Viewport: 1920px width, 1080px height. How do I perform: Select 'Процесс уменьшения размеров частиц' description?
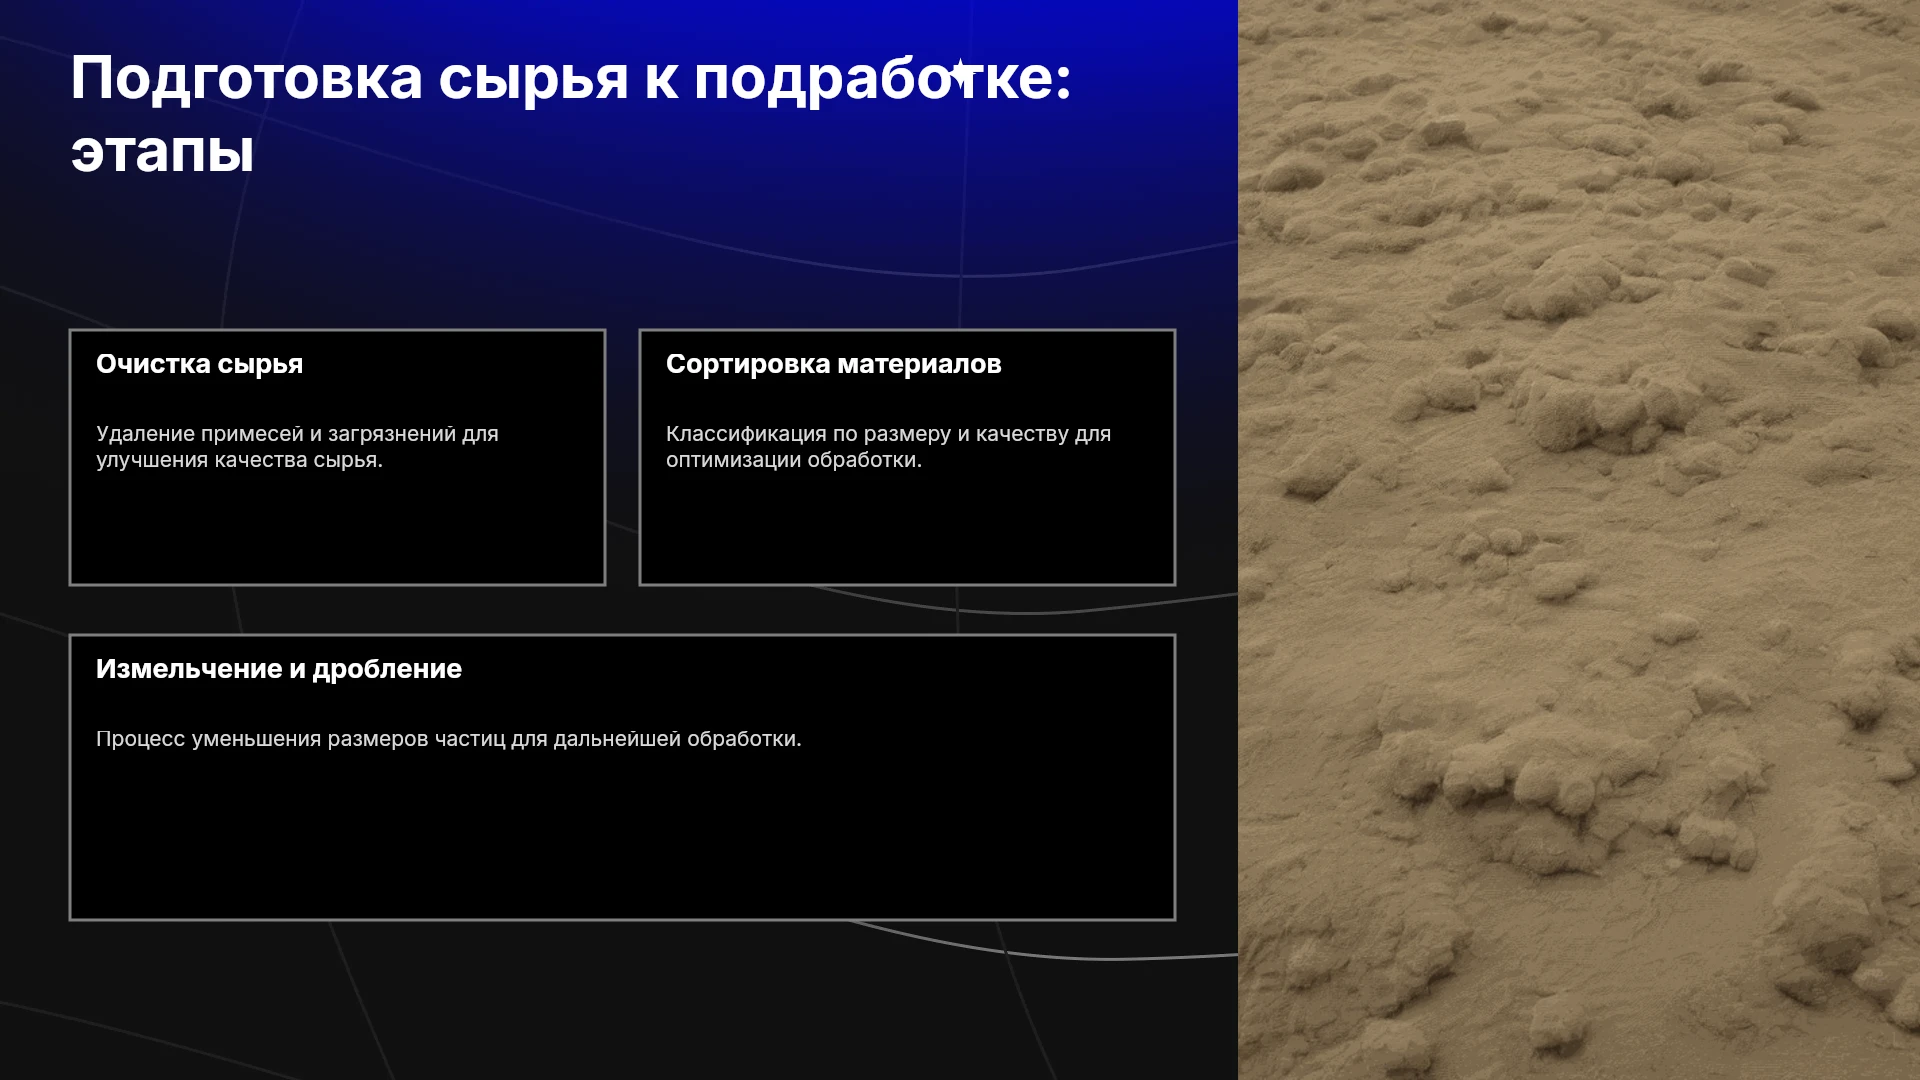448,739
